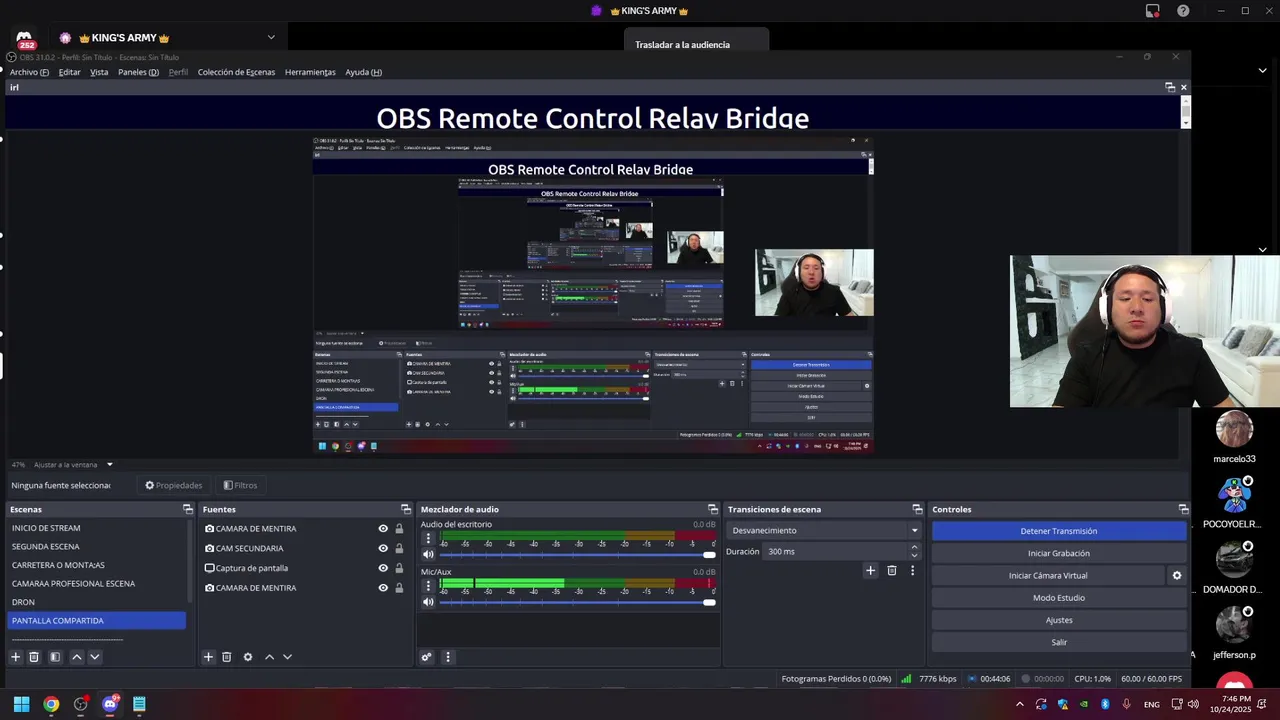This screenshot has width=1280, height=720.
Task: Open the Archivo menu
Action: click(x=29, y=72)
